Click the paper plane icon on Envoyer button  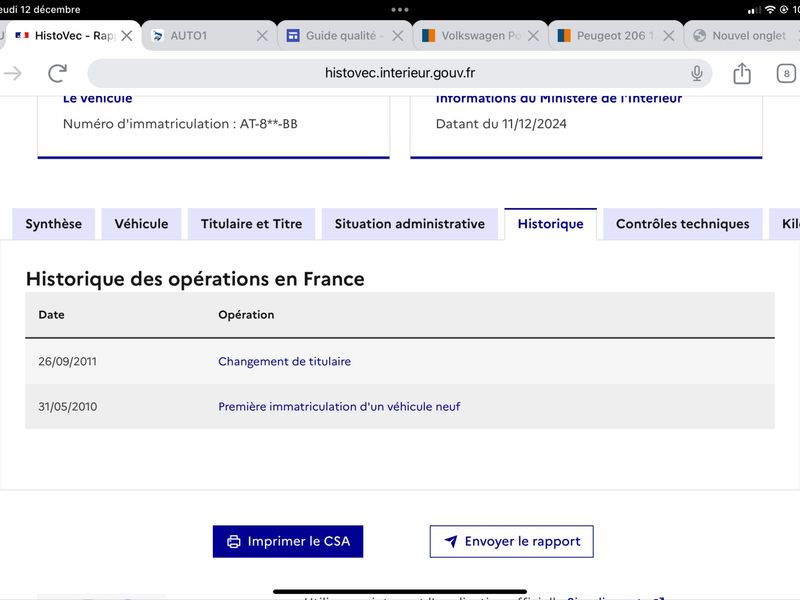click(x=451, y=541)
